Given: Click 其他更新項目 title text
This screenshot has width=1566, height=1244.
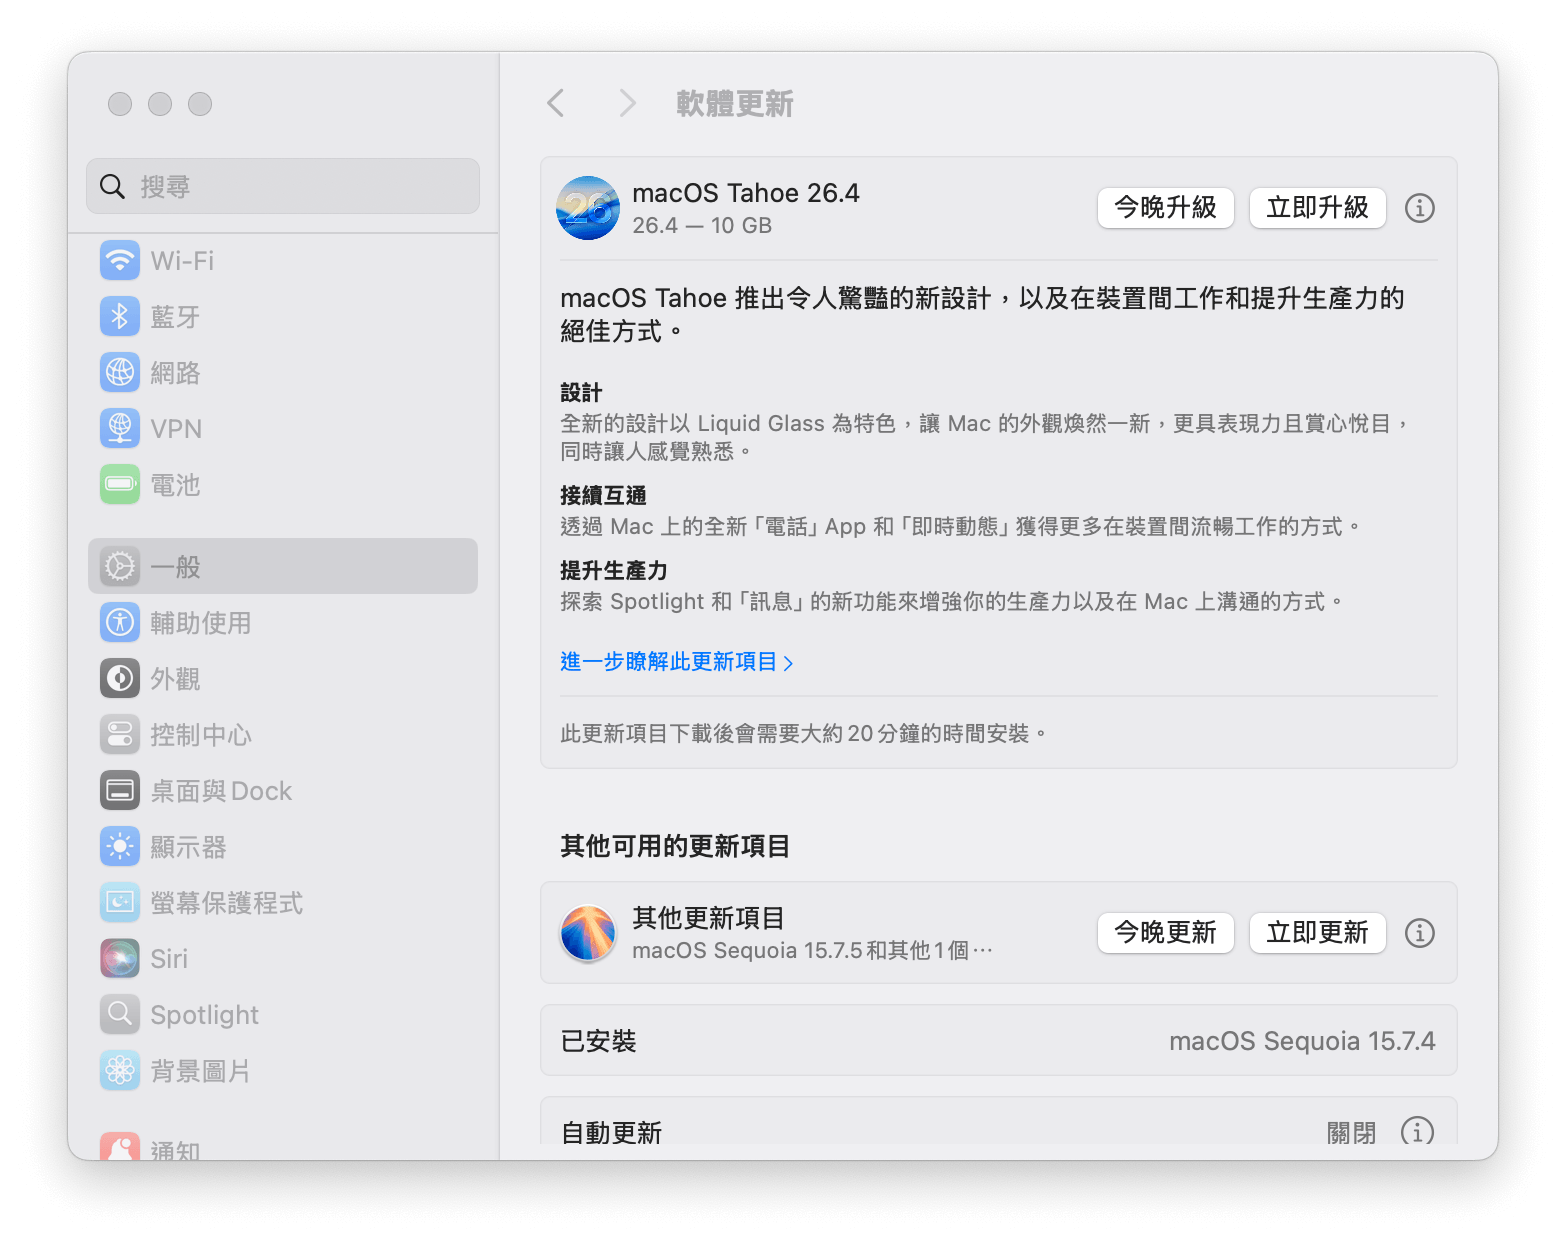Looking at the screenshot, I should pyautogui.click(x=708, y=918).
